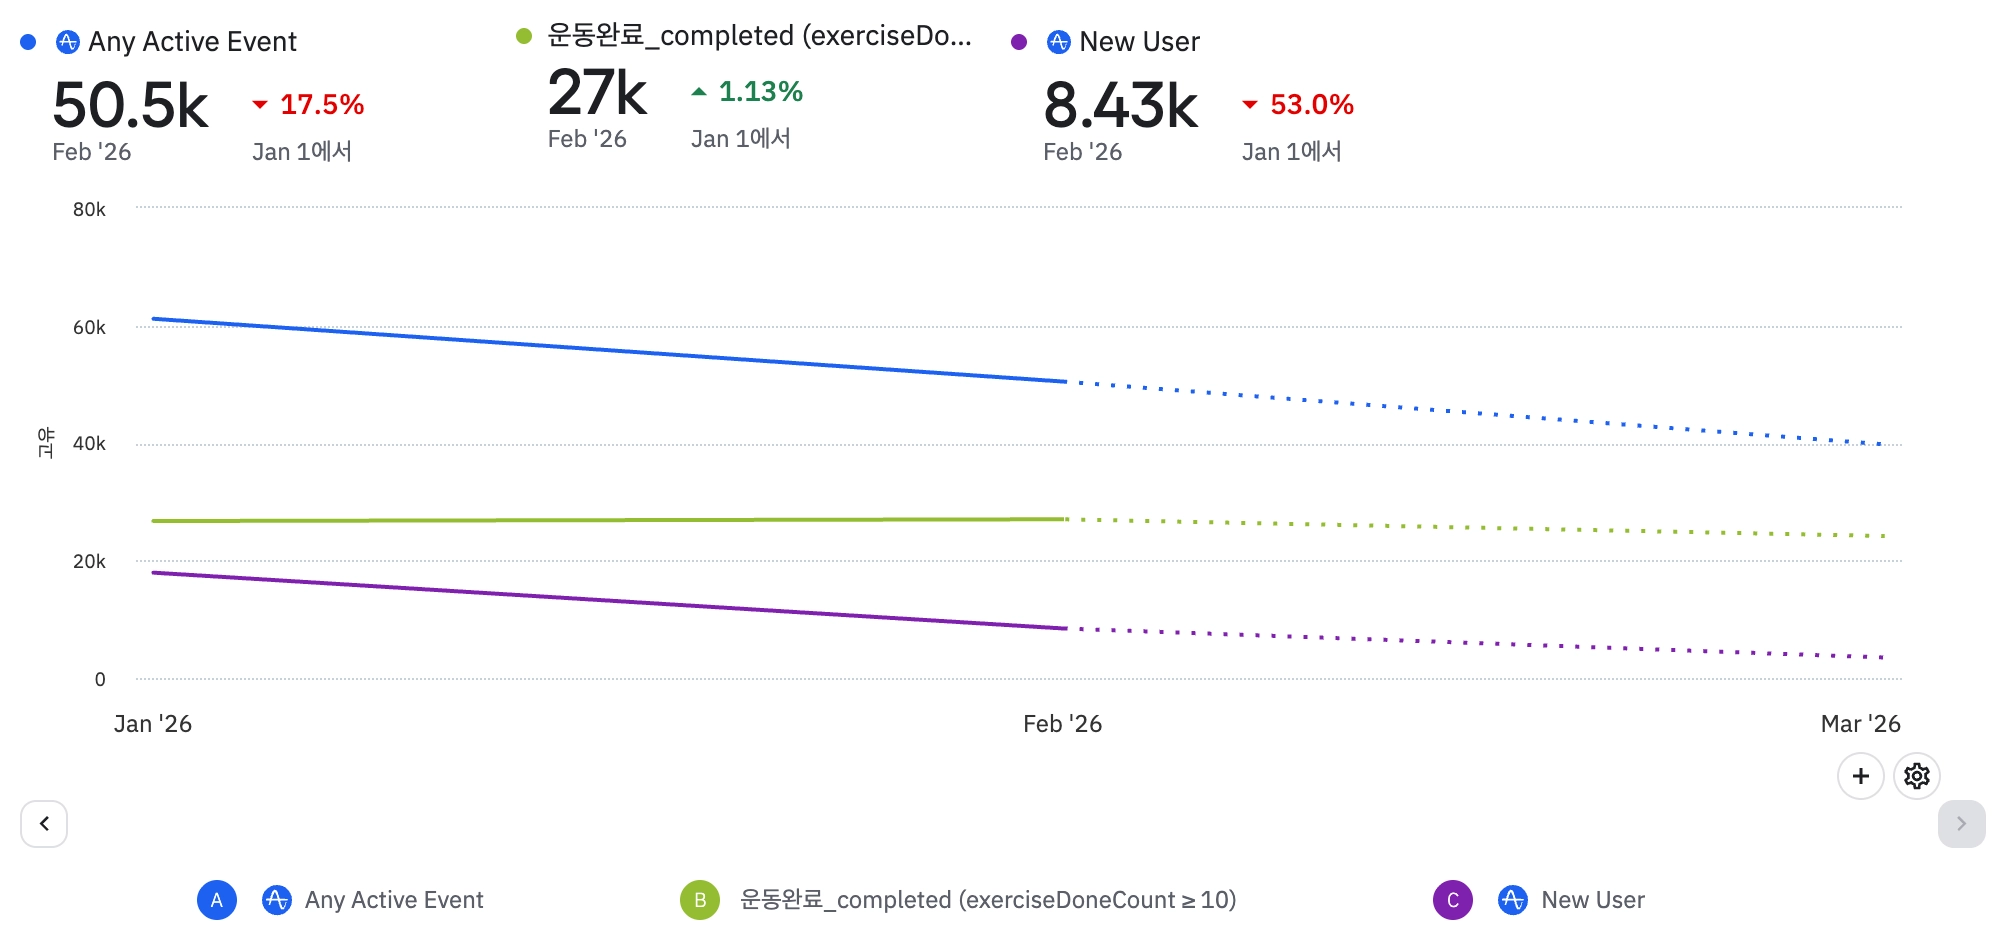The width and height of the screenshot is (2004, 952).
Task: Click the blue dot beside Any Active Event
Action: (x=28, y=42)
